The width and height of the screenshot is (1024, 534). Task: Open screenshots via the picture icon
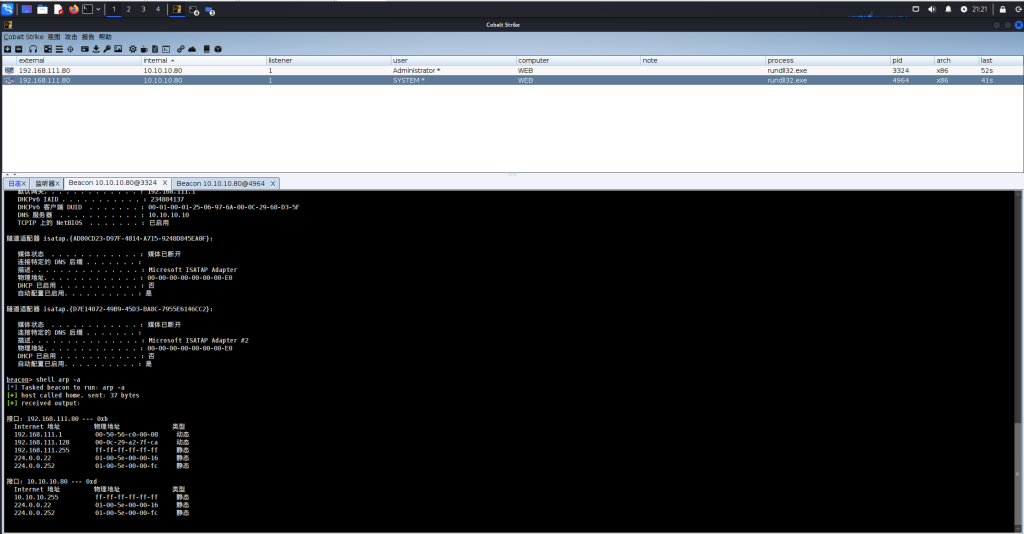(x=118, y=49)
